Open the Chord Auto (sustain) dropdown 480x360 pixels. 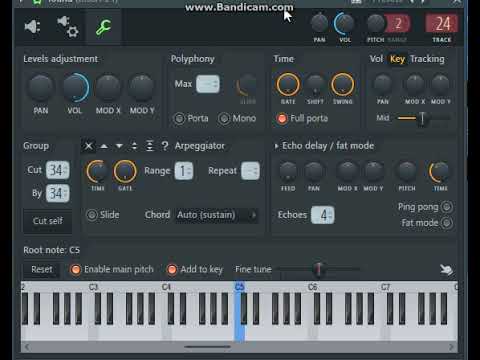[x=217, y=215]
